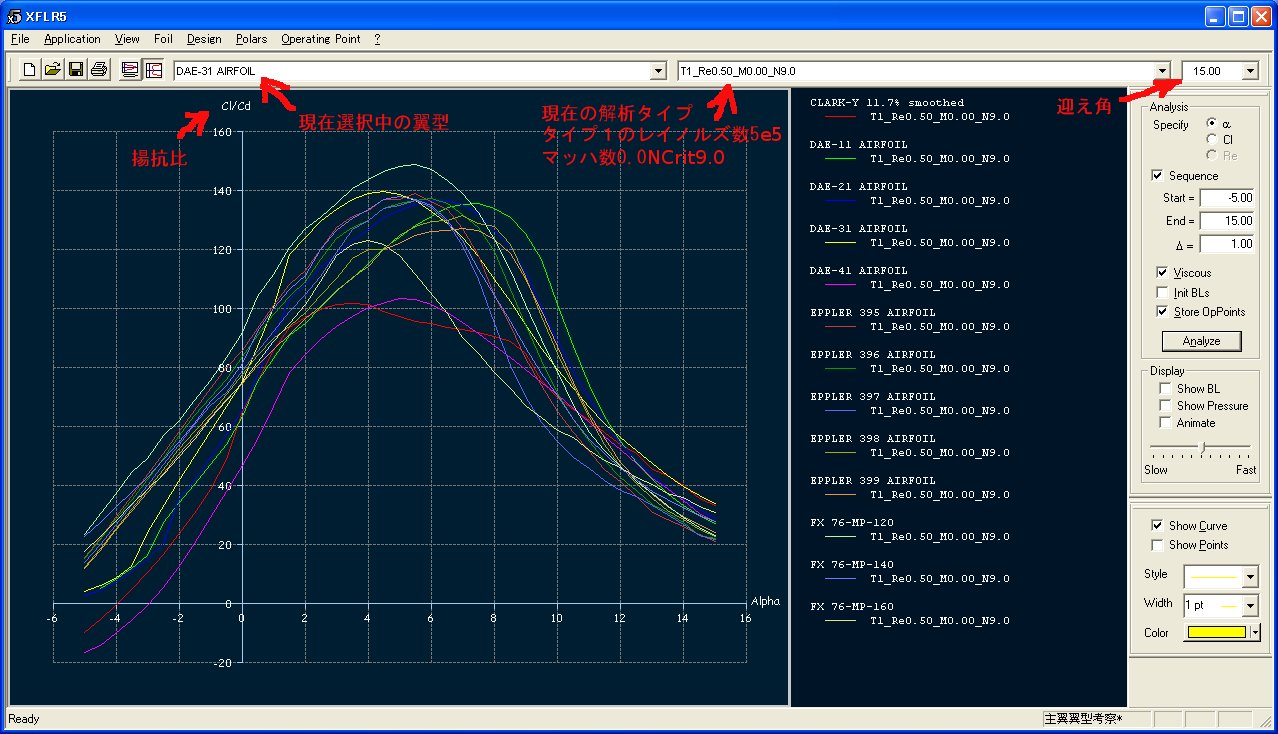The image size is (1278, 734).
Task: Open the View menu
Action: click(x=127, y=39)
